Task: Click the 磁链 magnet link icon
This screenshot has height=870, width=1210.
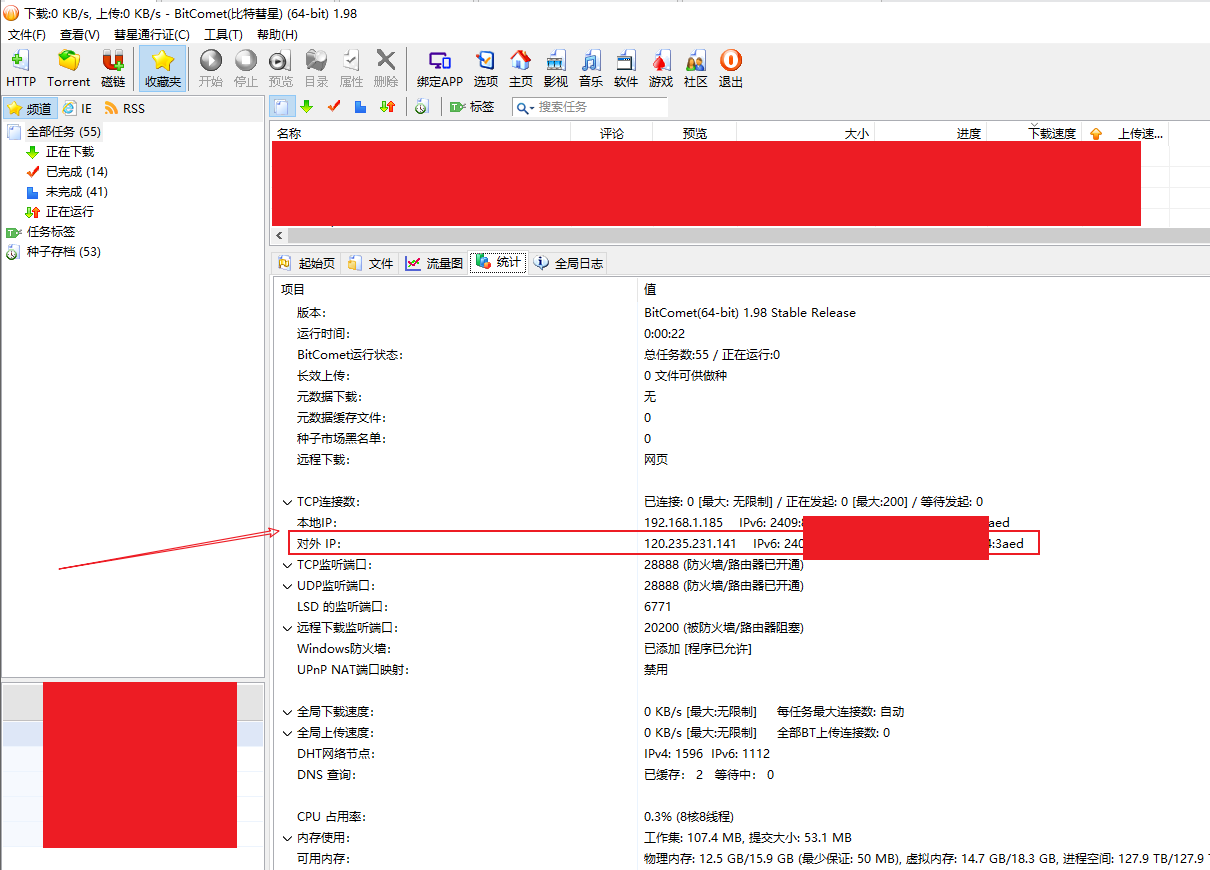Action: [113, 68]
